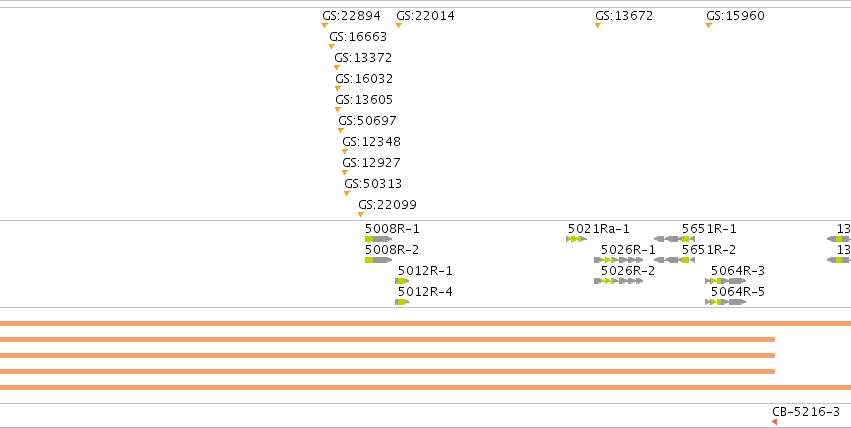Screen dimensions: 851x428
Task: Open the GS:50697 triangle marker
Action: point(340,131)
